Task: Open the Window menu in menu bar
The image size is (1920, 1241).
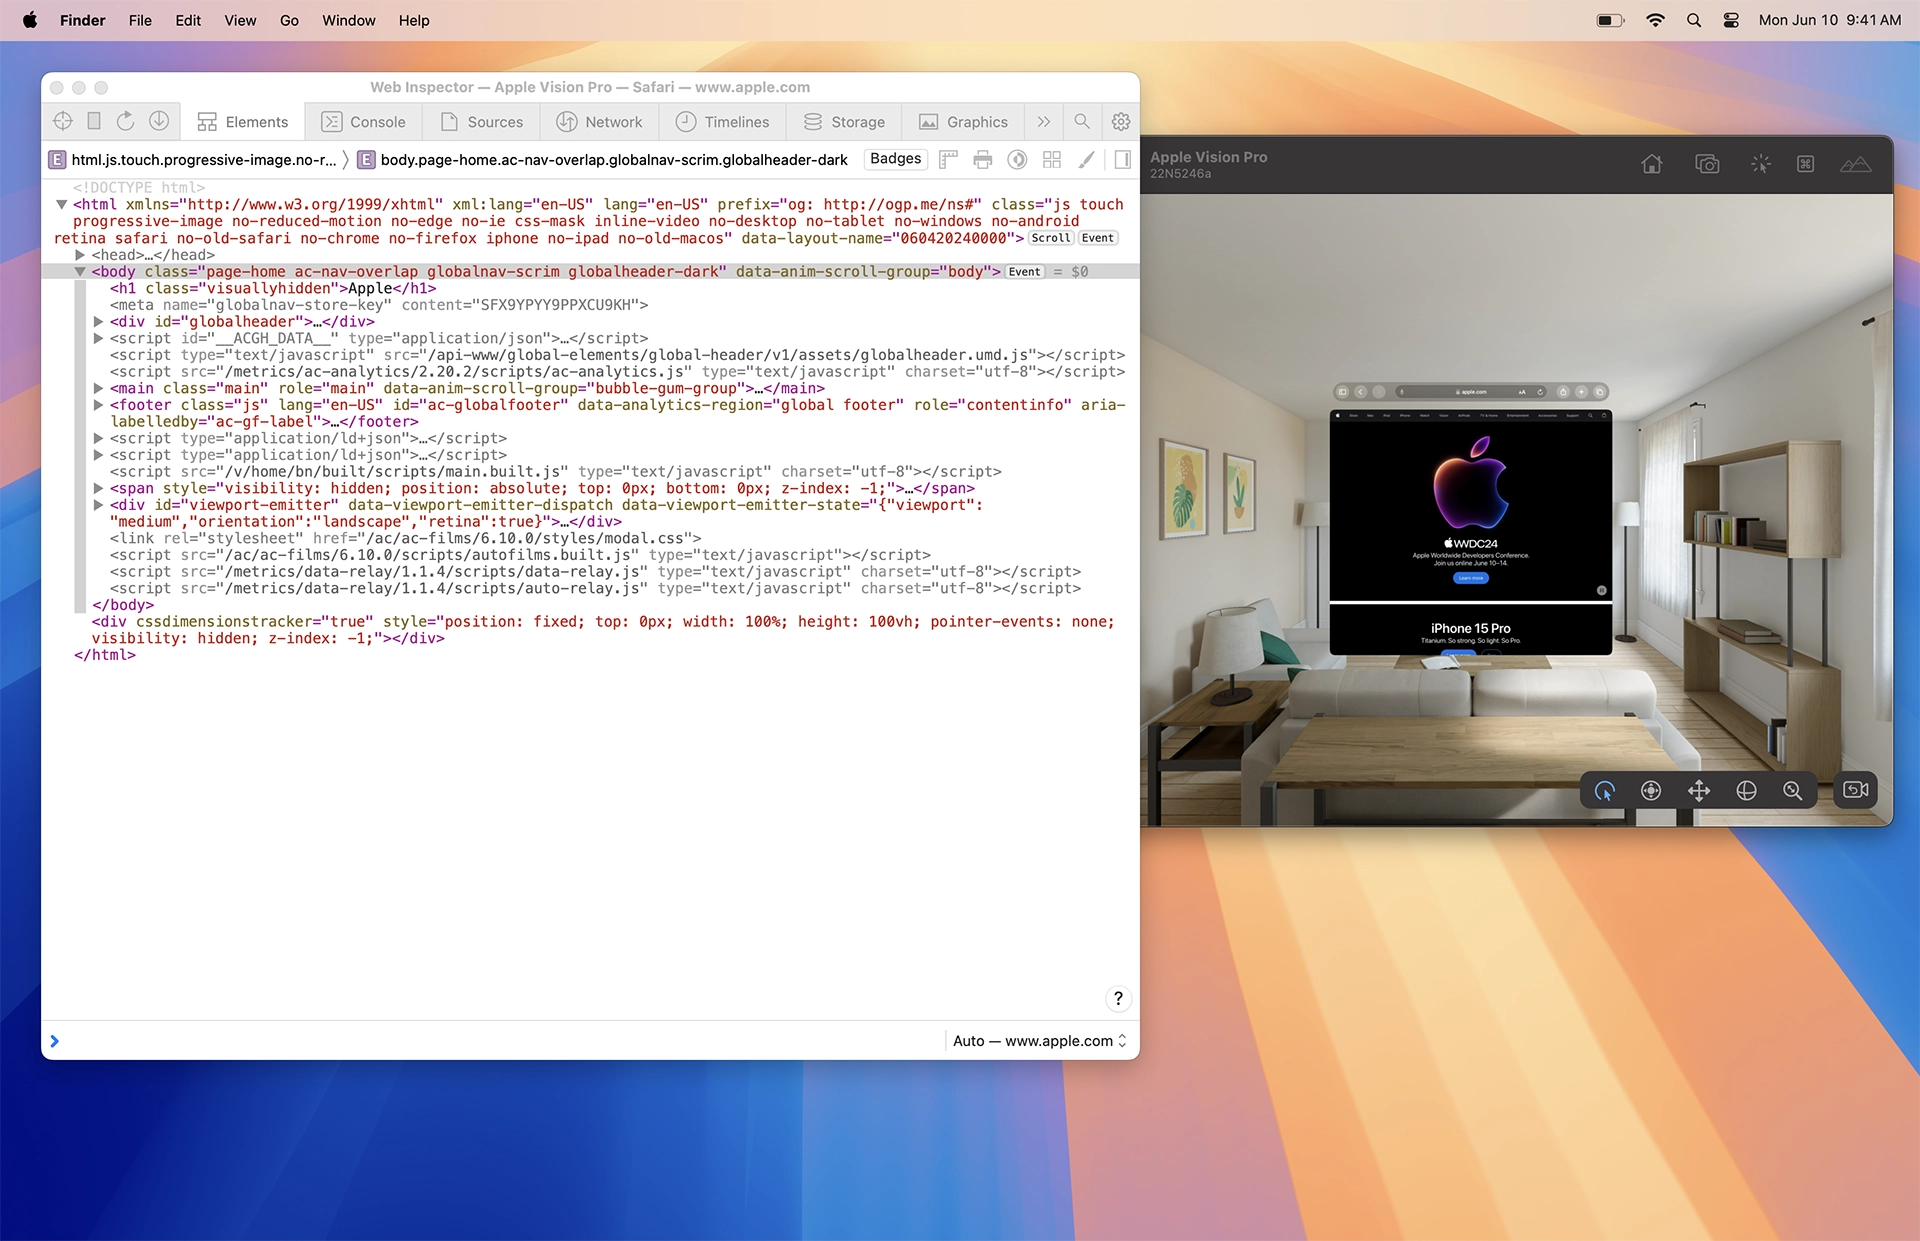Action: [348, 20]
